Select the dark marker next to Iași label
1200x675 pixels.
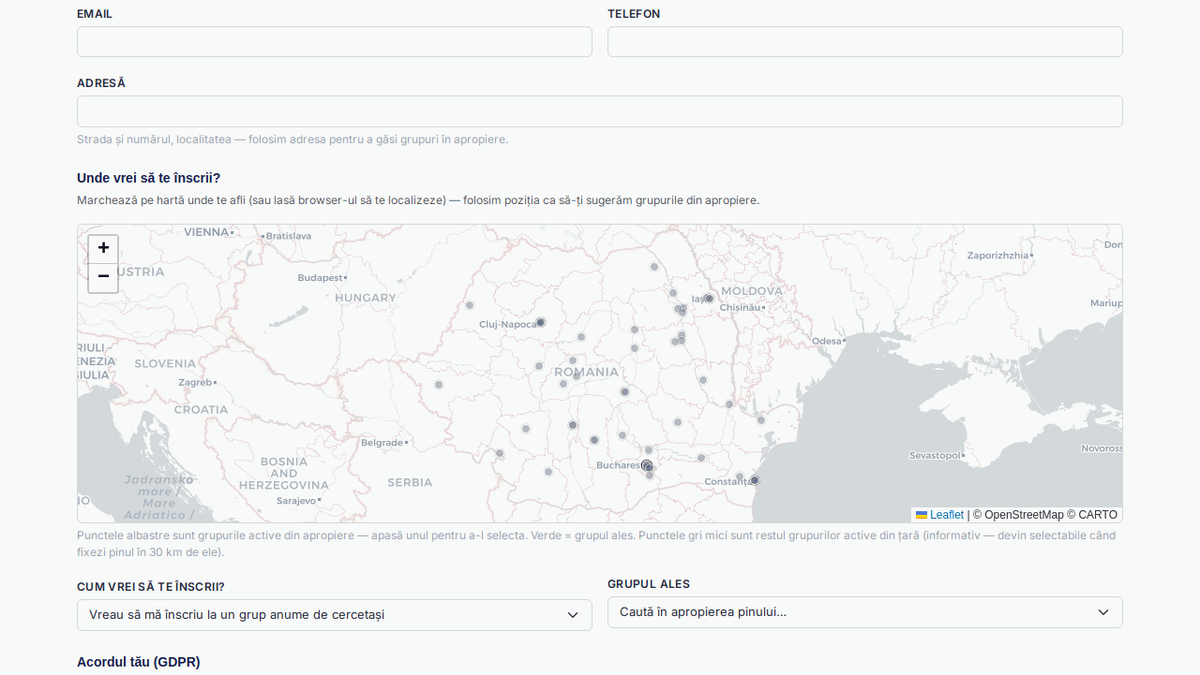709,298
